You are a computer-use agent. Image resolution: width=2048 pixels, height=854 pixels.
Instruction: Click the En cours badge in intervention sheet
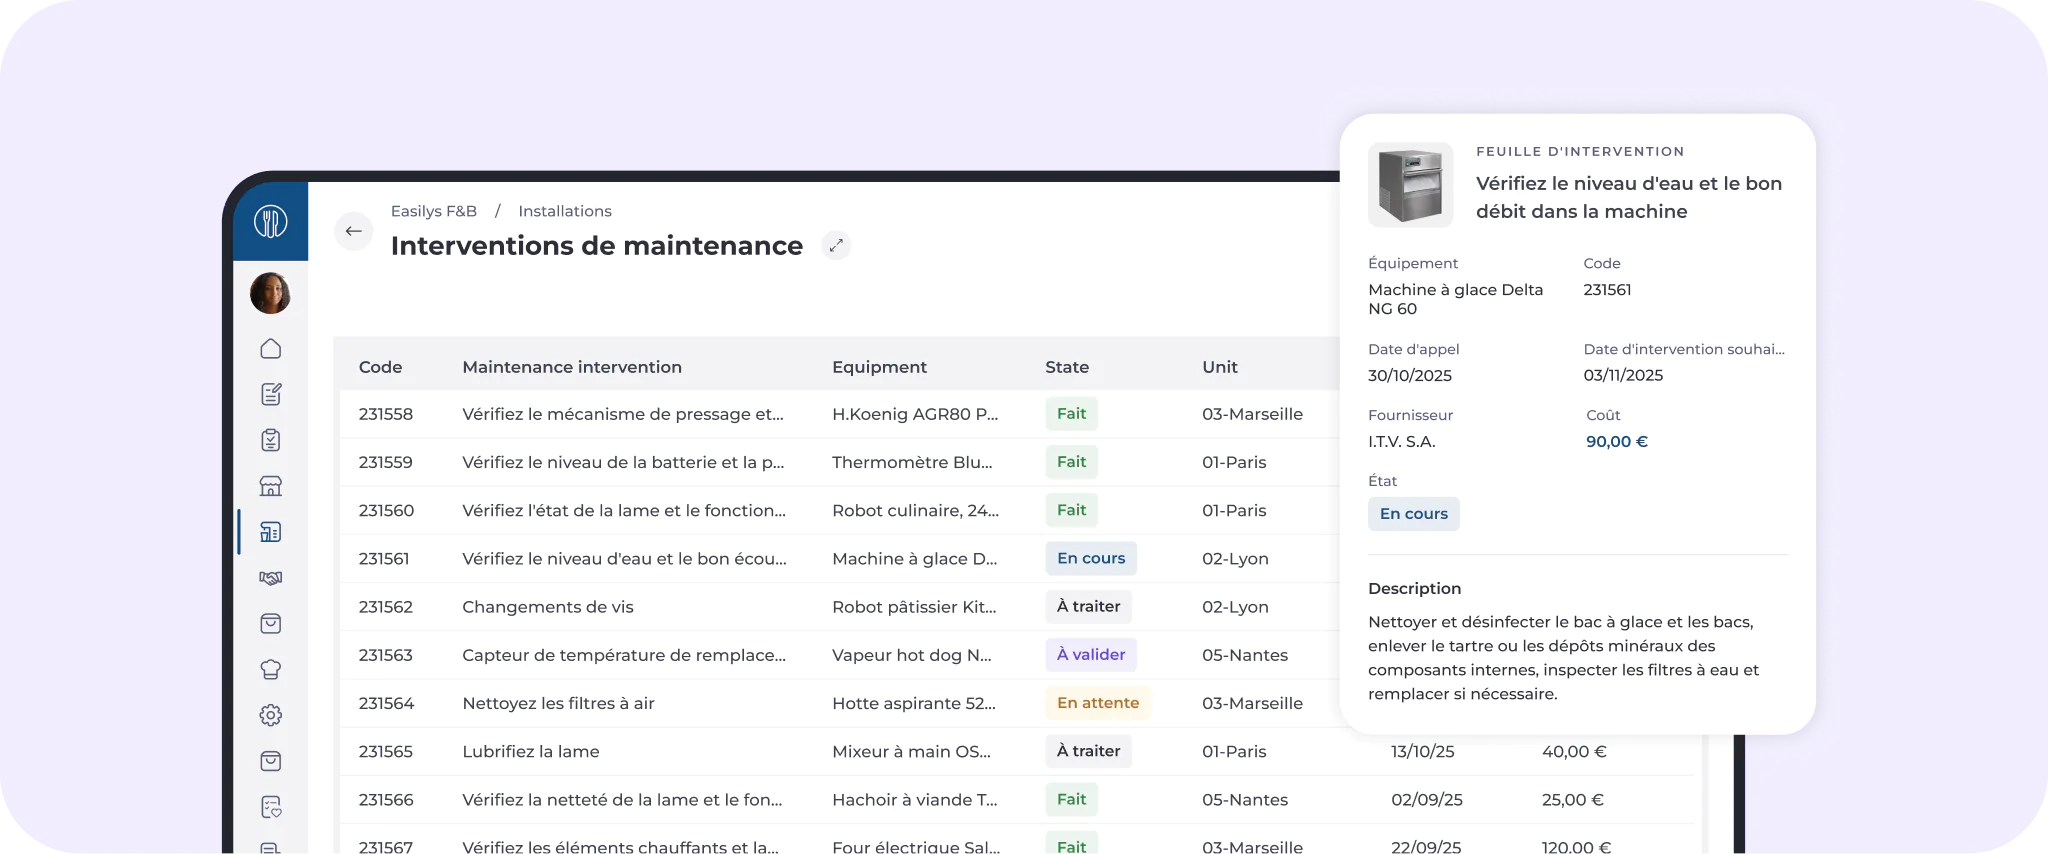[1413, 514]
